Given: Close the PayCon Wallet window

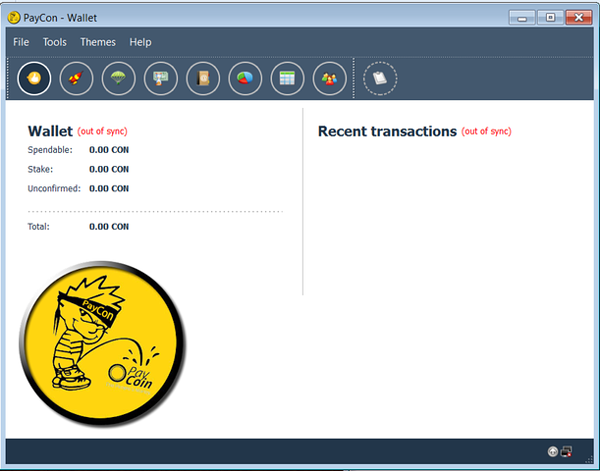Looking at the screenshot, I should point(579,18).
